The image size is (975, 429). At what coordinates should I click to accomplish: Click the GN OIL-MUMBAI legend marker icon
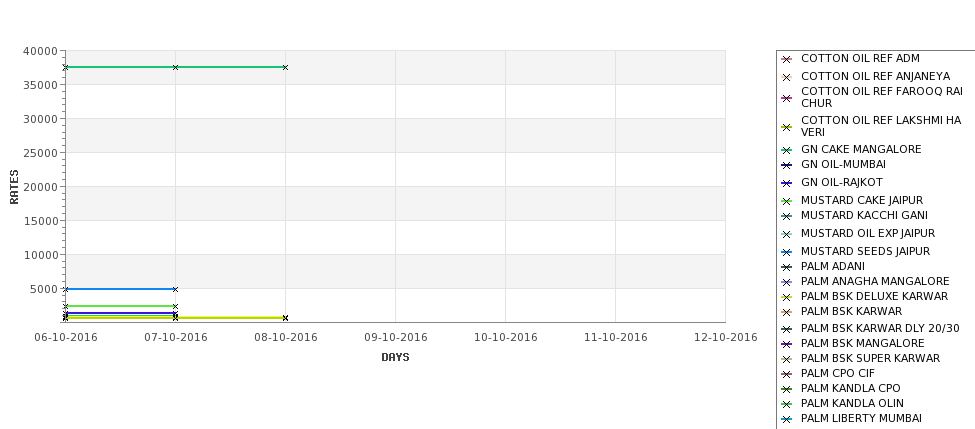click(x=786, y=165)
